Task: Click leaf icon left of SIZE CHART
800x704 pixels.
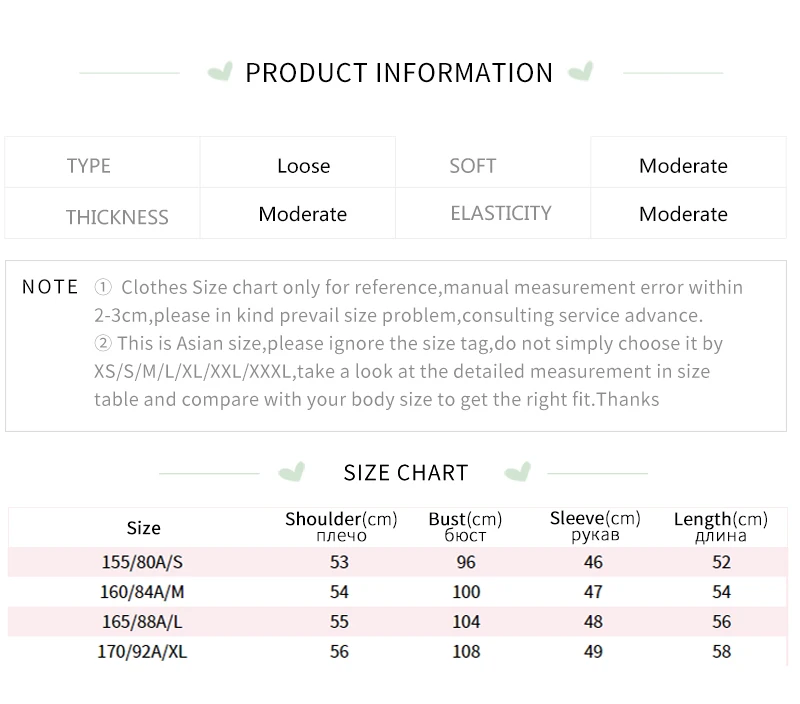Action: pyautogui.click(x=291, y=471)
